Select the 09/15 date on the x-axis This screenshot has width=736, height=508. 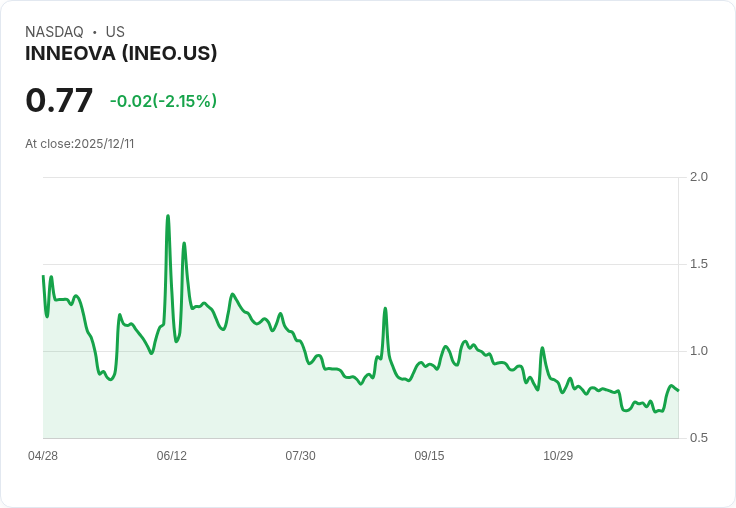click(429, 456)
